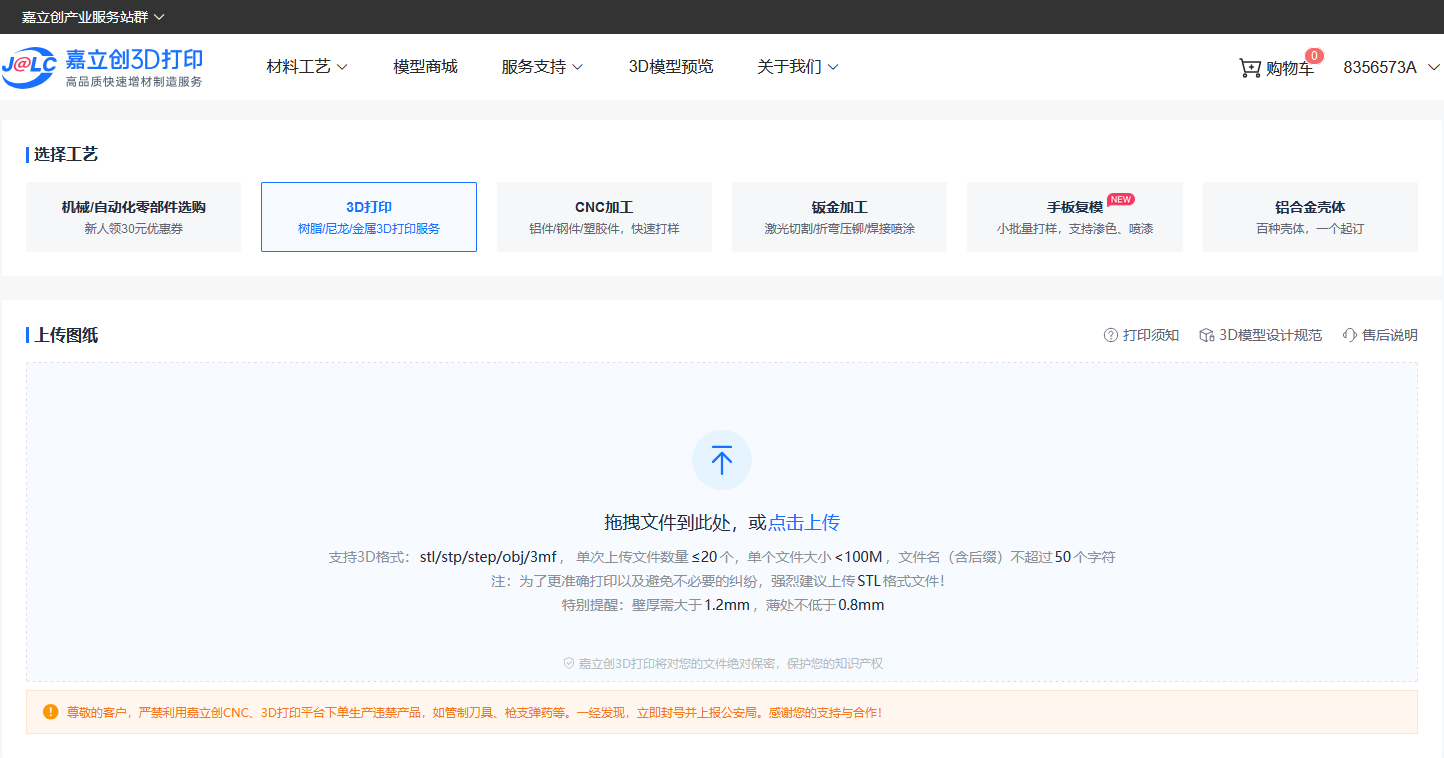Screen dimensions: 1444x758
Task: Open the 8356573A account dropdown
Action: tap(1391, 67)
